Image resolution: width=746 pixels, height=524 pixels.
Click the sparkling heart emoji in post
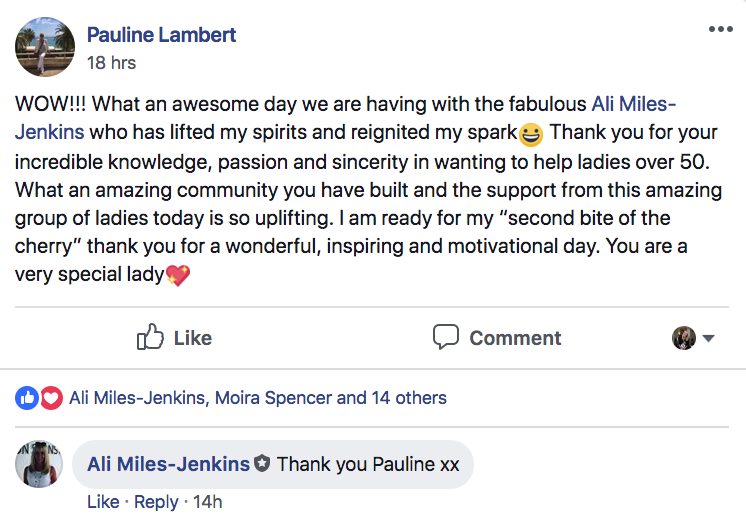click(178, 275)
